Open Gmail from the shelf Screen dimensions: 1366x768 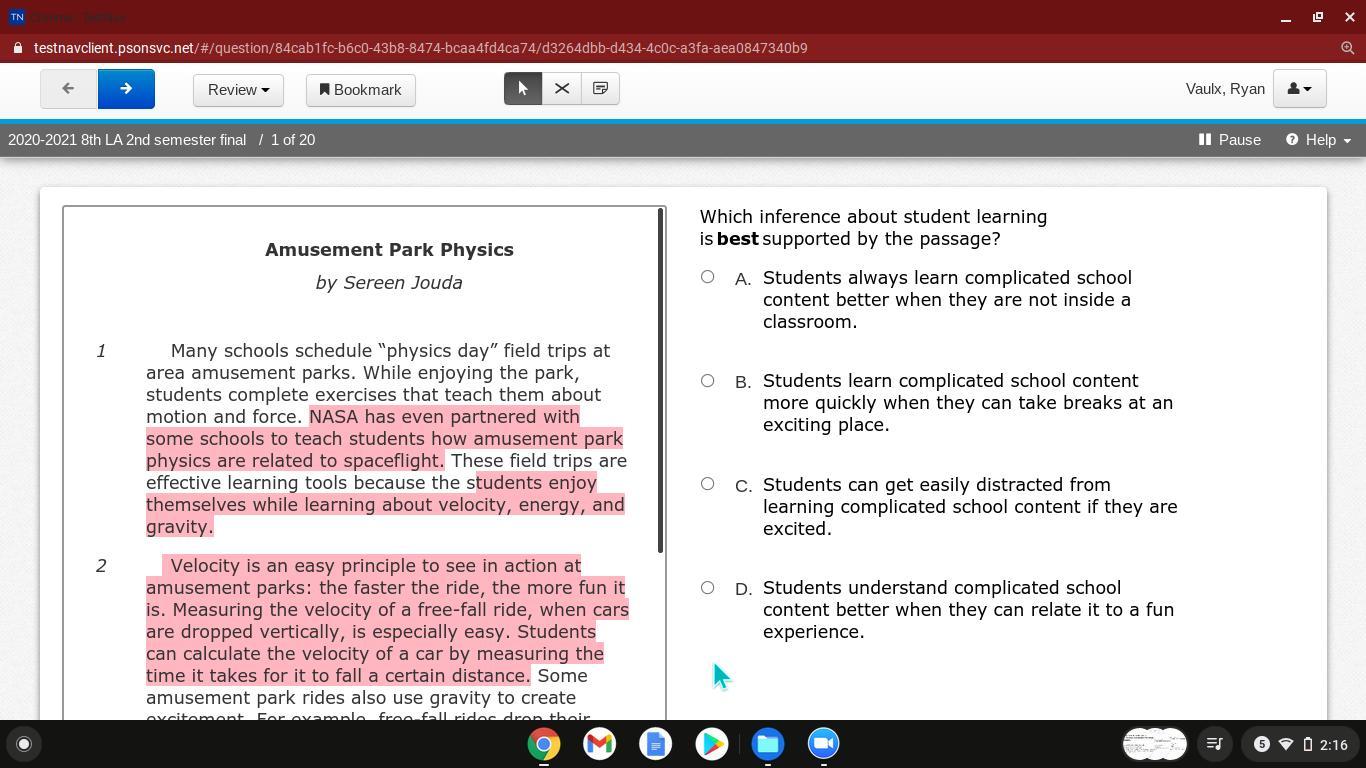(599, 744)
